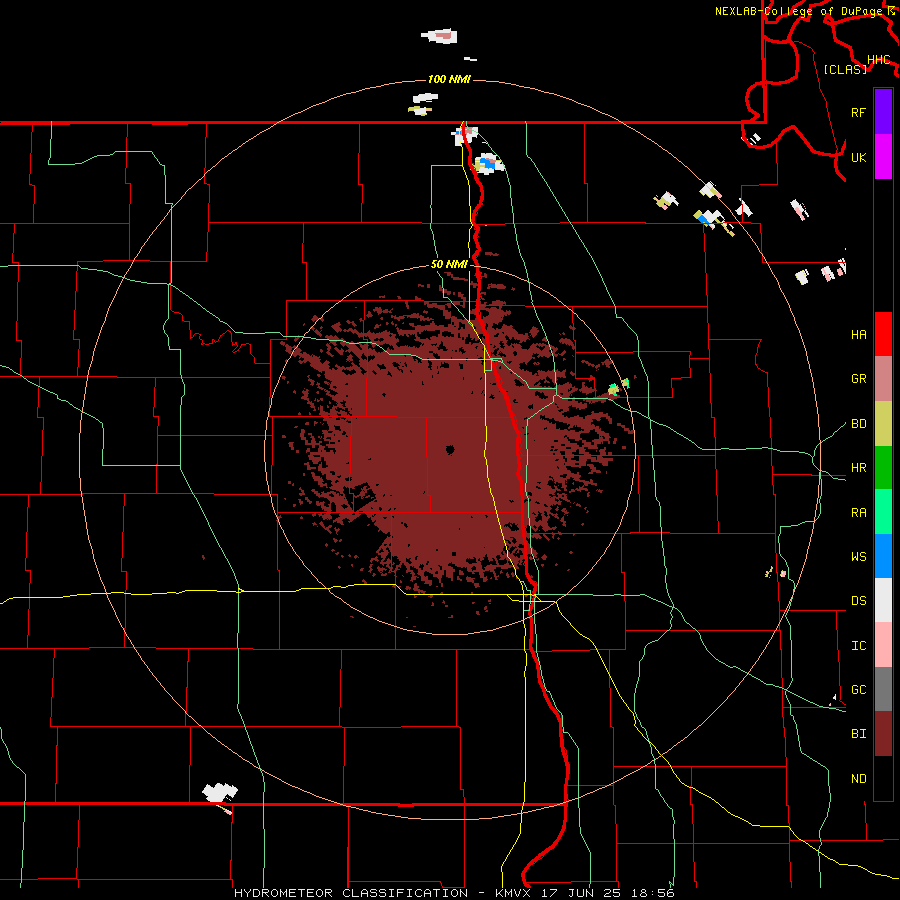Click the HA legend label
This screenshot has width=900, height=900.
point(859,335)
